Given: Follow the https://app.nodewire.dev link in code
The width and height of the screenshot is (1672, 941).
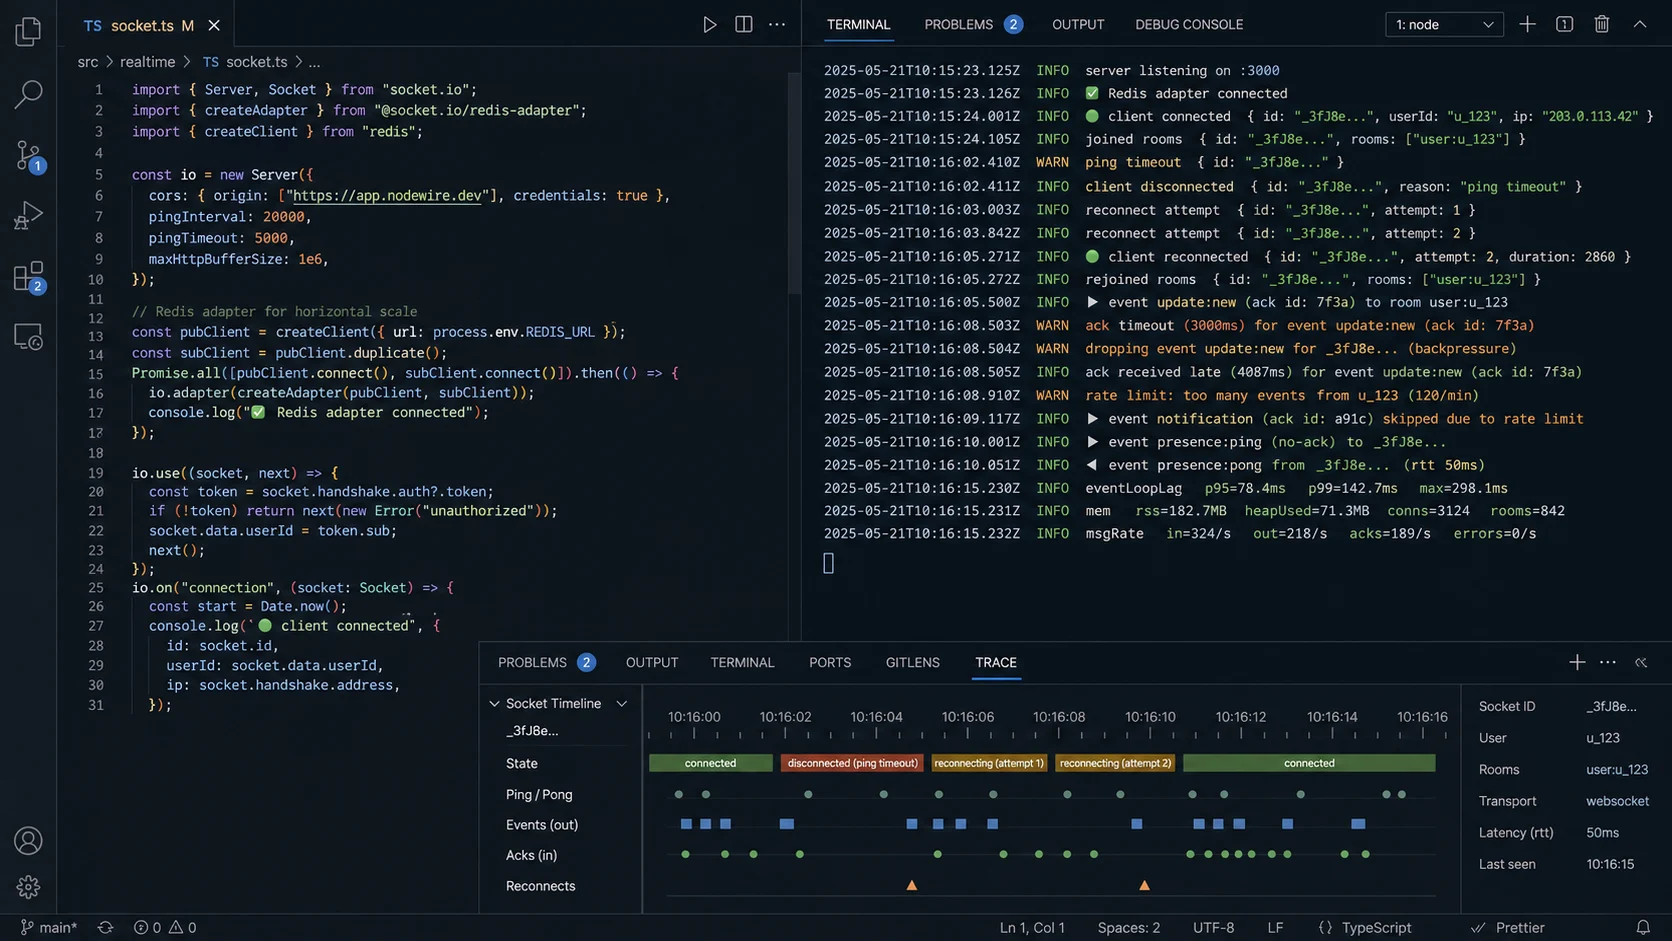Looking at the screenshot, I should click(387, 195).
